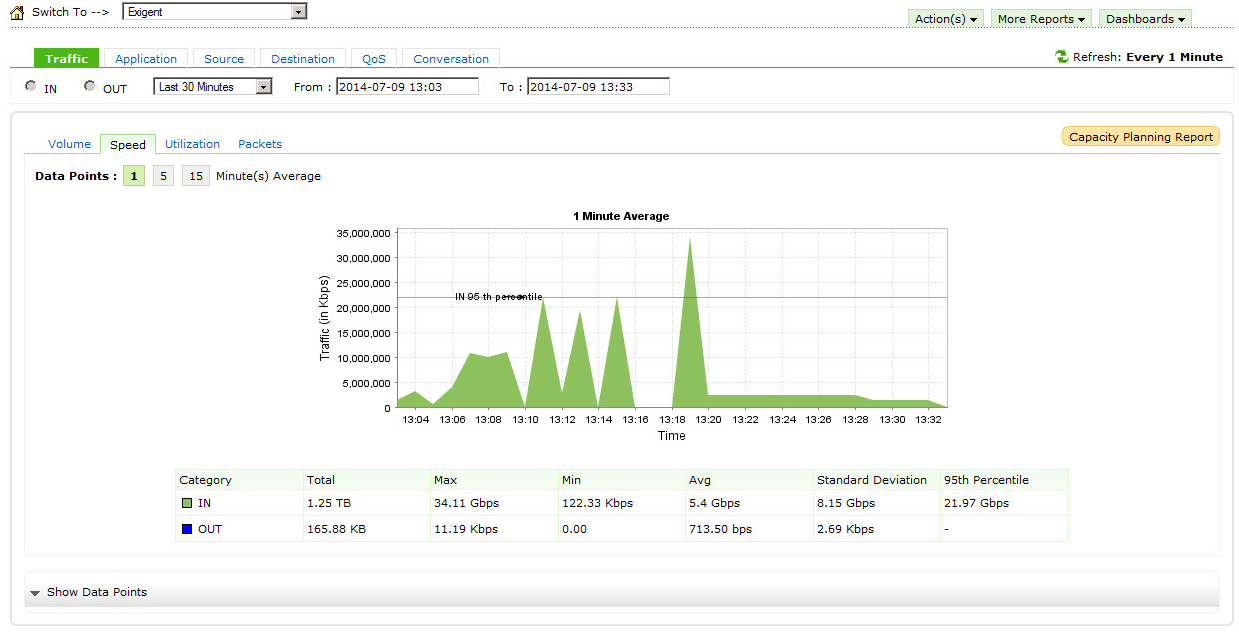Click the Capacity Planning Report button

(x=1140, y=137)
